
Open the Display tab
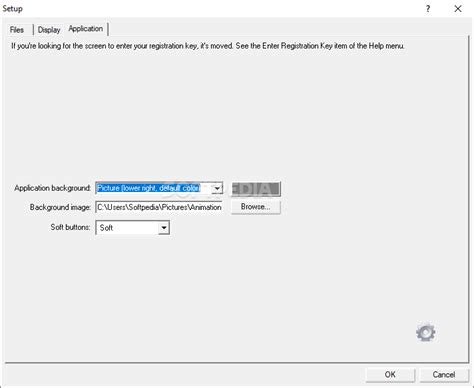(49, 30)
